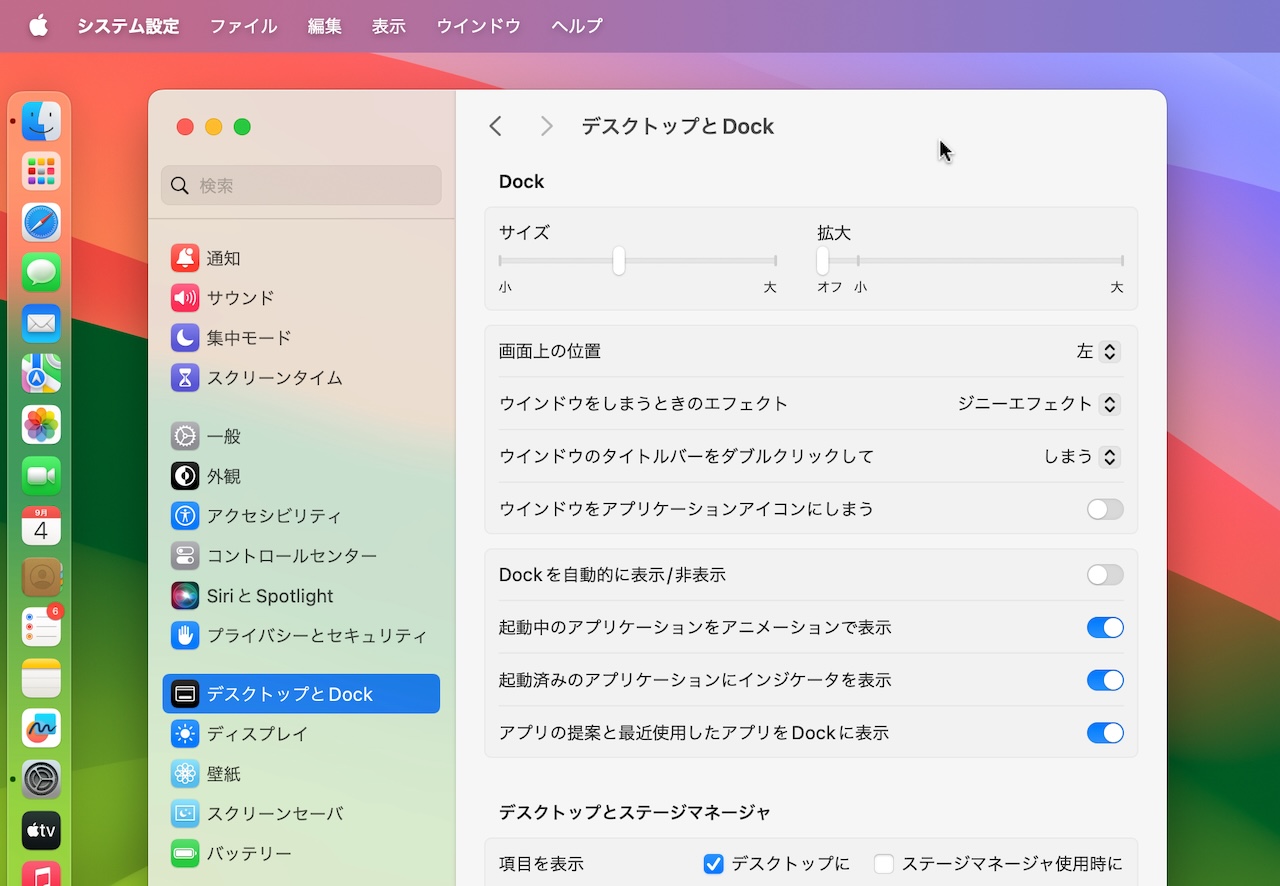Open 一般 settings pane

coord(301,436)
